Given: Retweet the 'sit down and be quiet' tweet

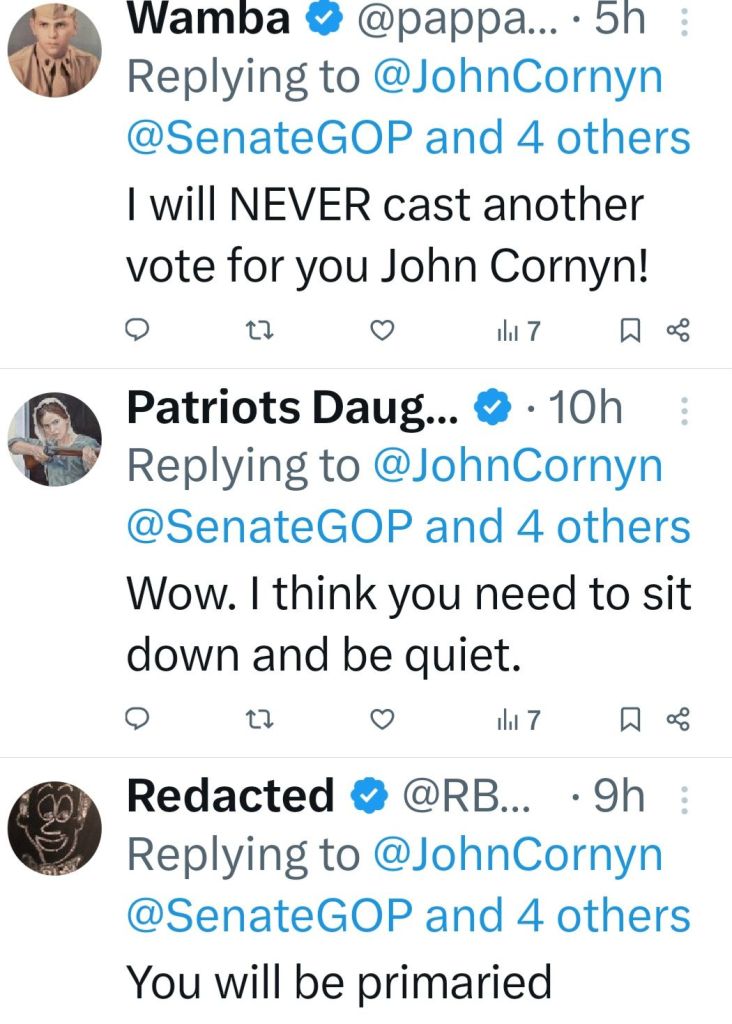Looking at the screenshot, I should (260, 718).
